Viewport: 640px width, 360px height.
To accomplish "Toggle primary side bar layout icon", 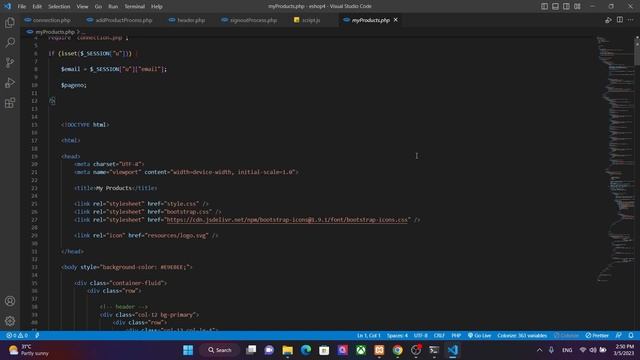I will (544, 6).
